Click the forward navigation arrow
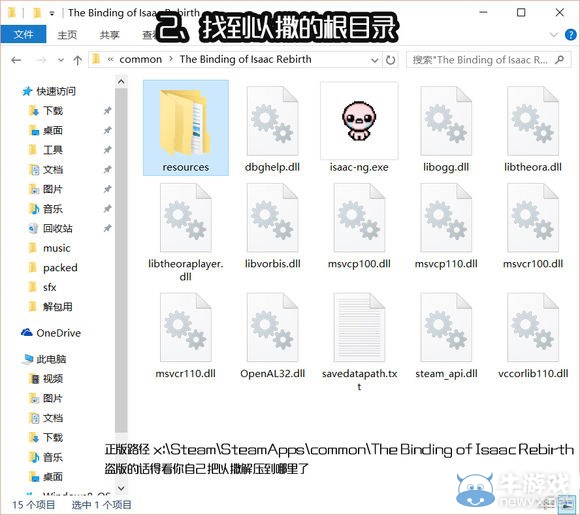580x515 pixels. point(41,60)
